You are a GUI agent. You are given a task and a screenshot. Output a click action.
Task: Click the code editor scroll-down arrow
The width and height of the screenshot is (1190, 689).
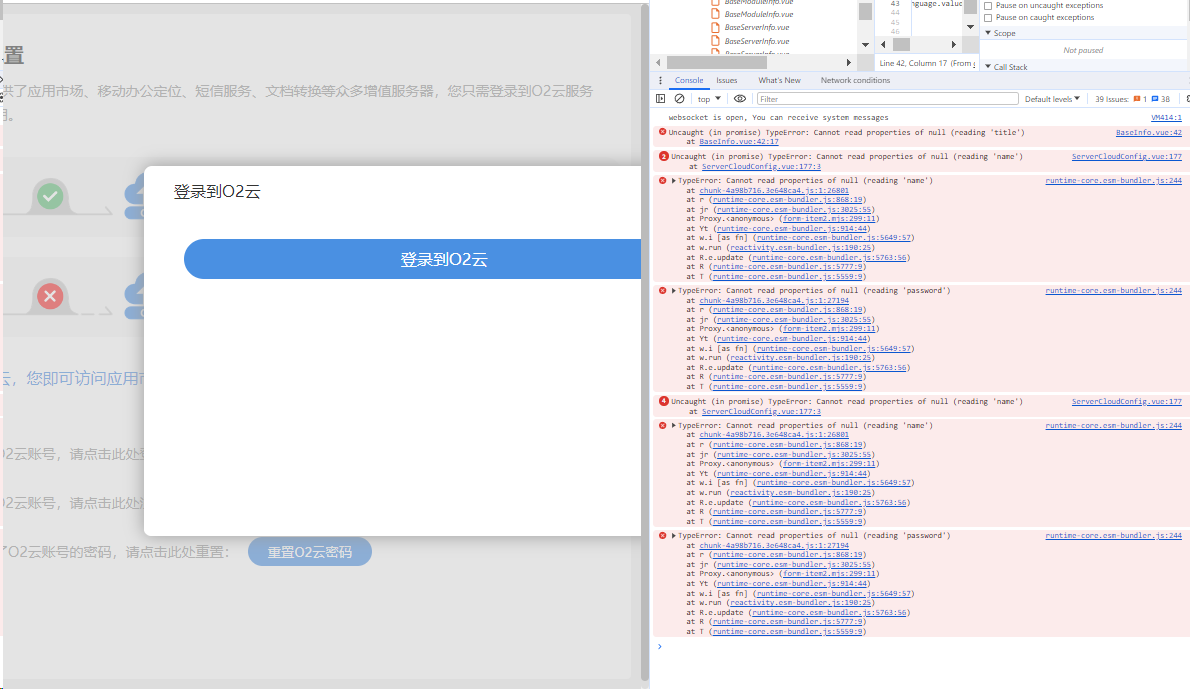click(x=971, y=27)
